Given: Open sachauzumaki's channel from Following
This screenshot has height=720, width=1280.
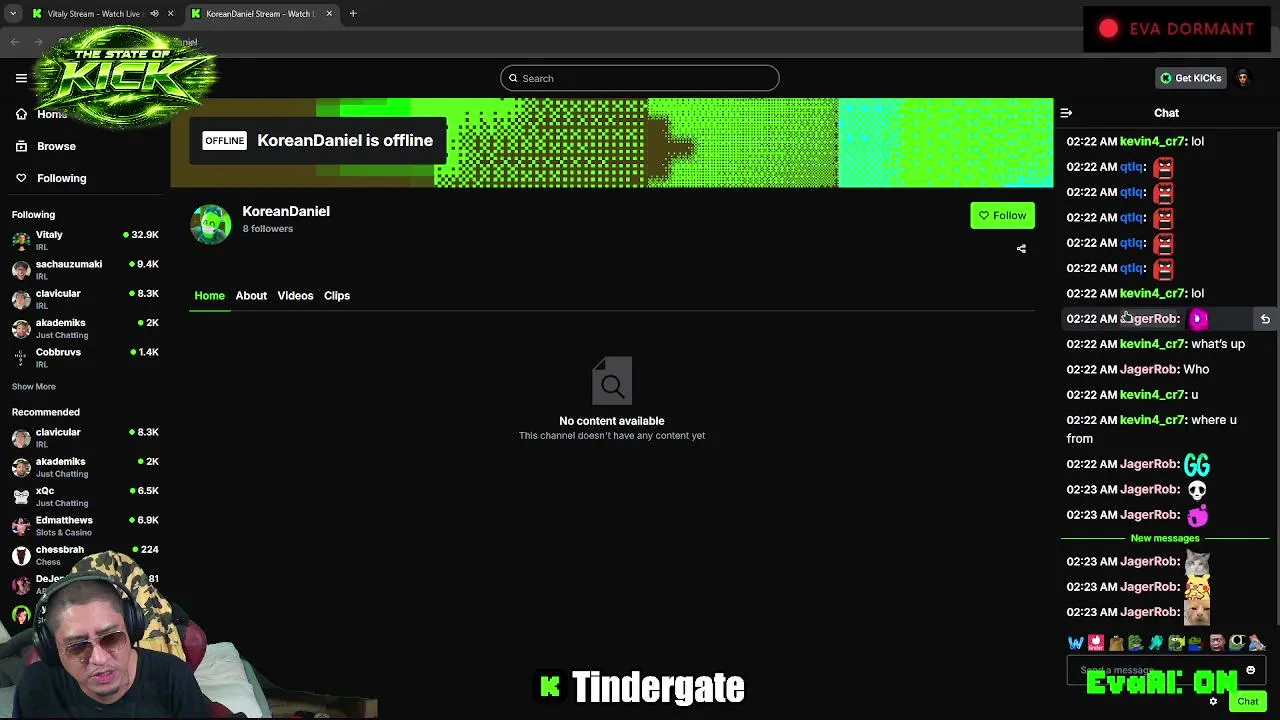Looking at the screenshot, I should point(85,270).
